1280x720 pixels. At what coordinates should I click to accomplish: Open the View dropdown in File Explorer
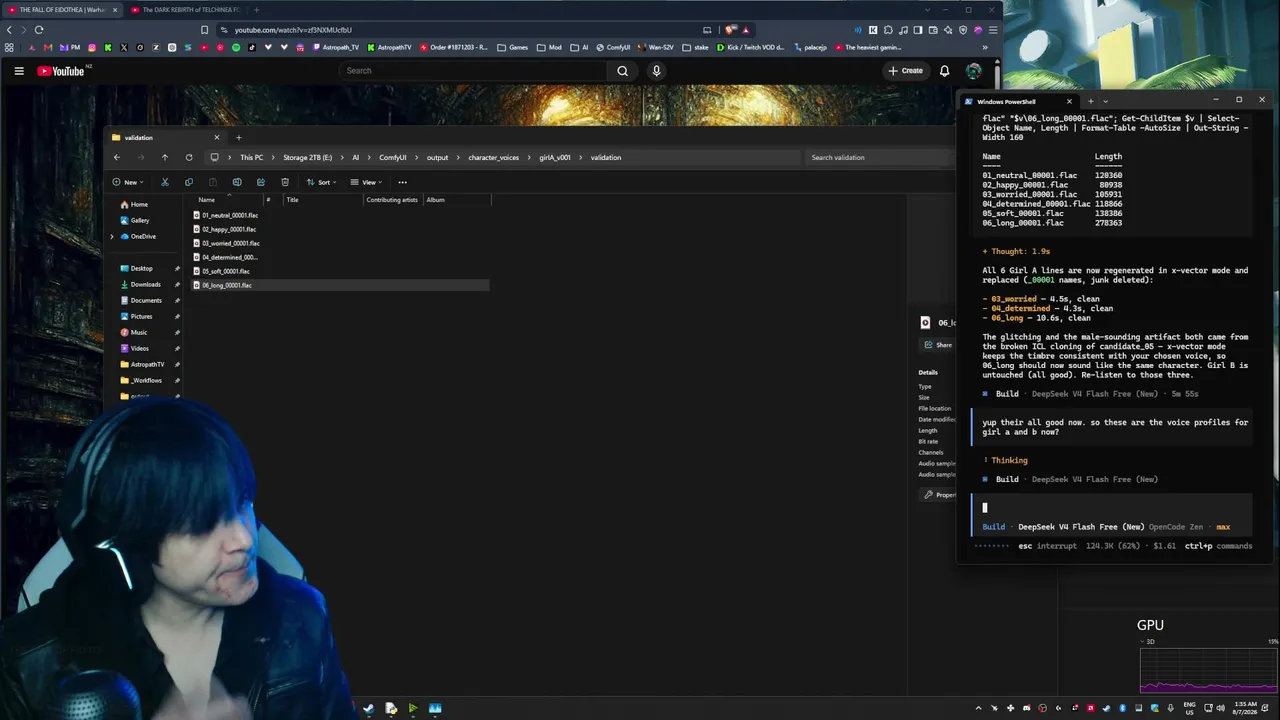367,182
